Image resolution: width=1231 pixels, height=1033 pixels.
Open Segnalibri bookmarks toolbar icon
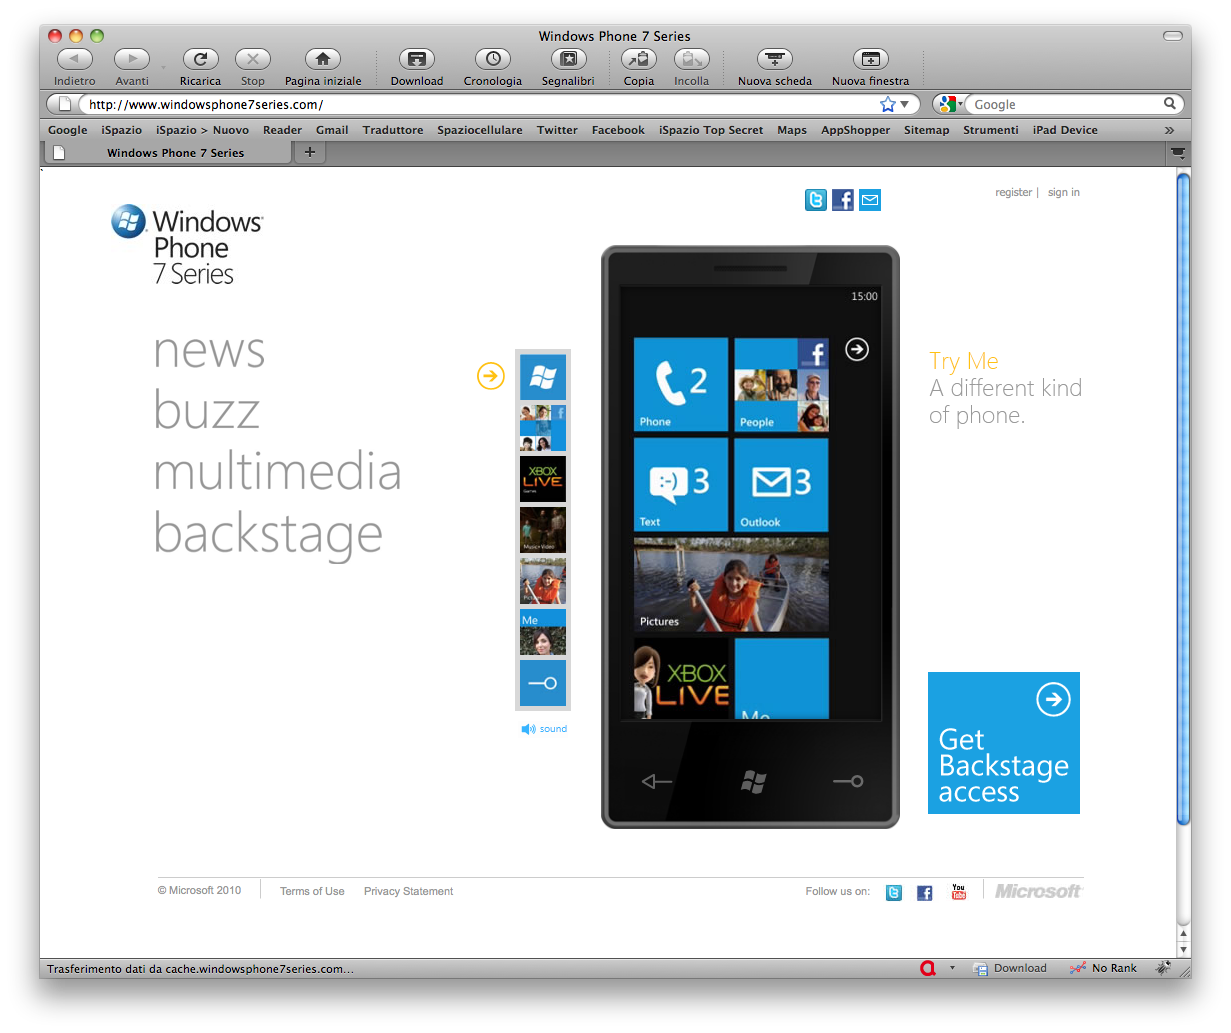click(x=567, y=60)
